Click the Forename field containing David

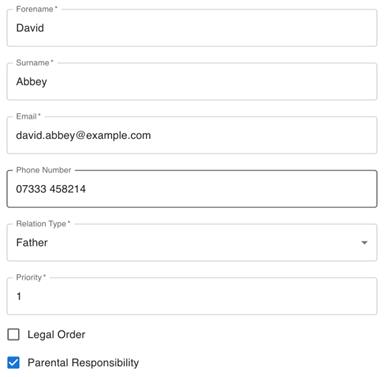click(x=192, y=28)
